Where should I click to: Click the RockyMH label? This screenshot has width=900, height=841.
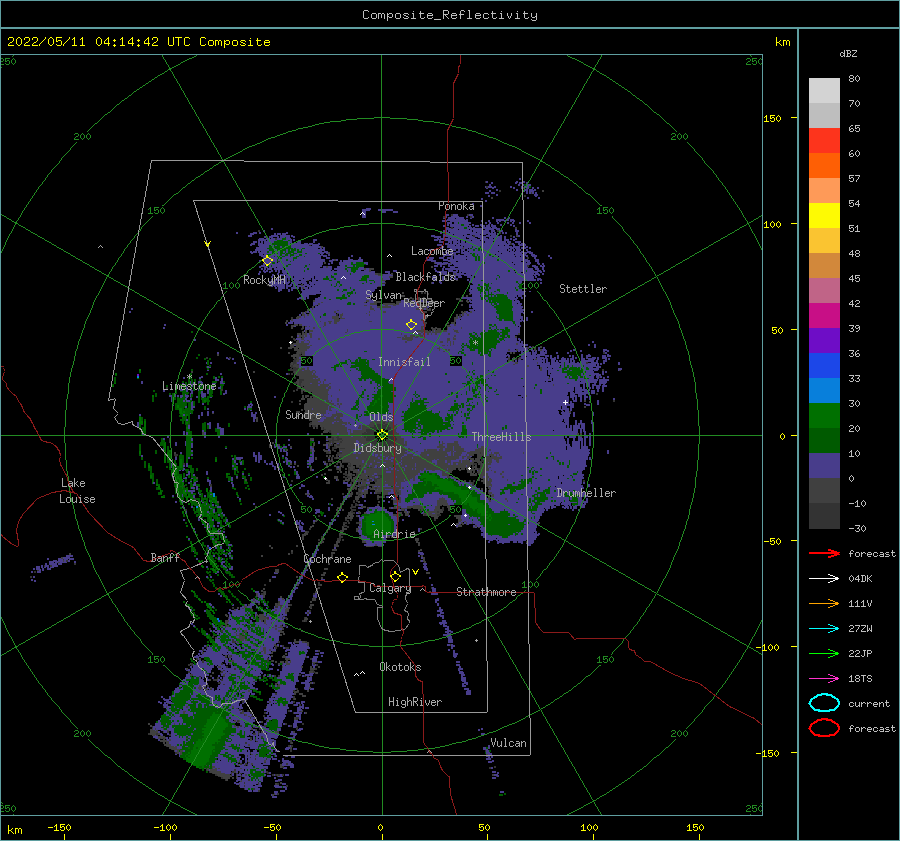(264, 280)
